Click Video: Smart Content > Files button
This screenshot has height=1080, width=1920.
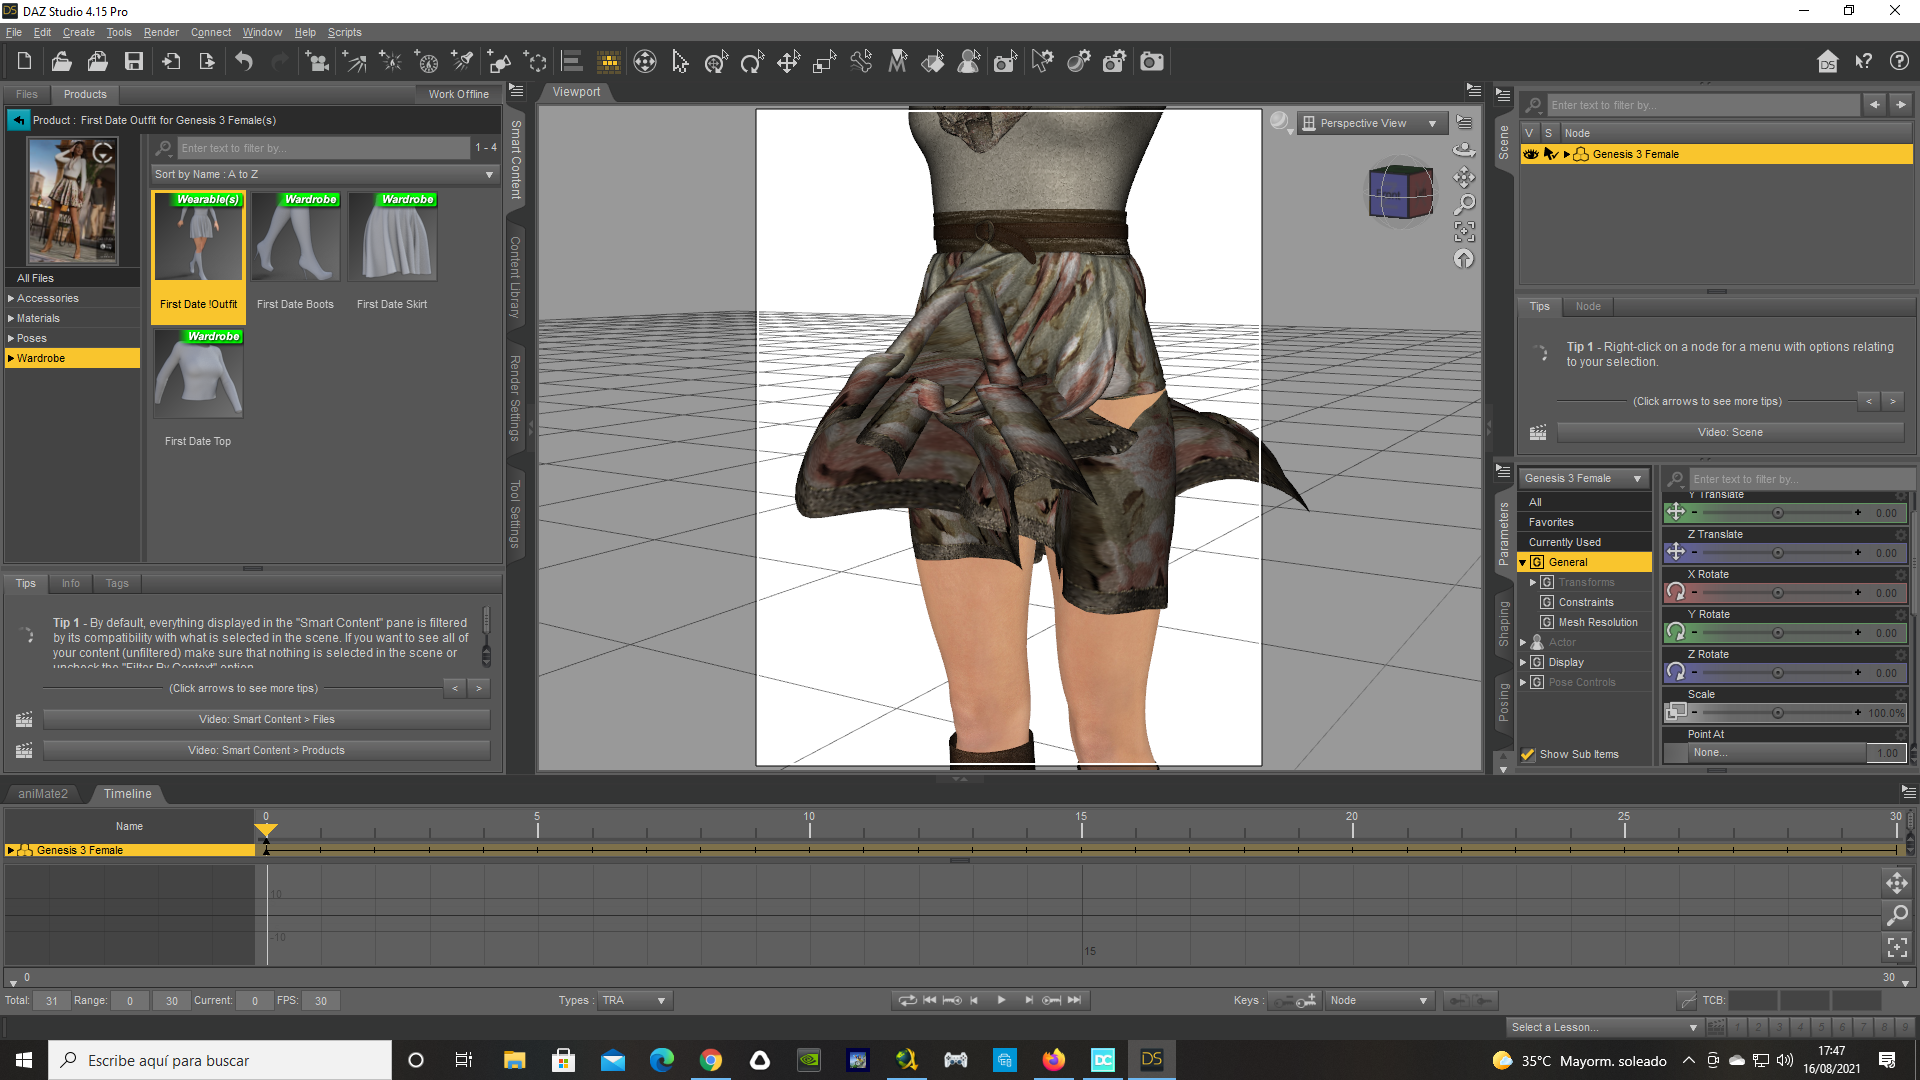point(266,719)
